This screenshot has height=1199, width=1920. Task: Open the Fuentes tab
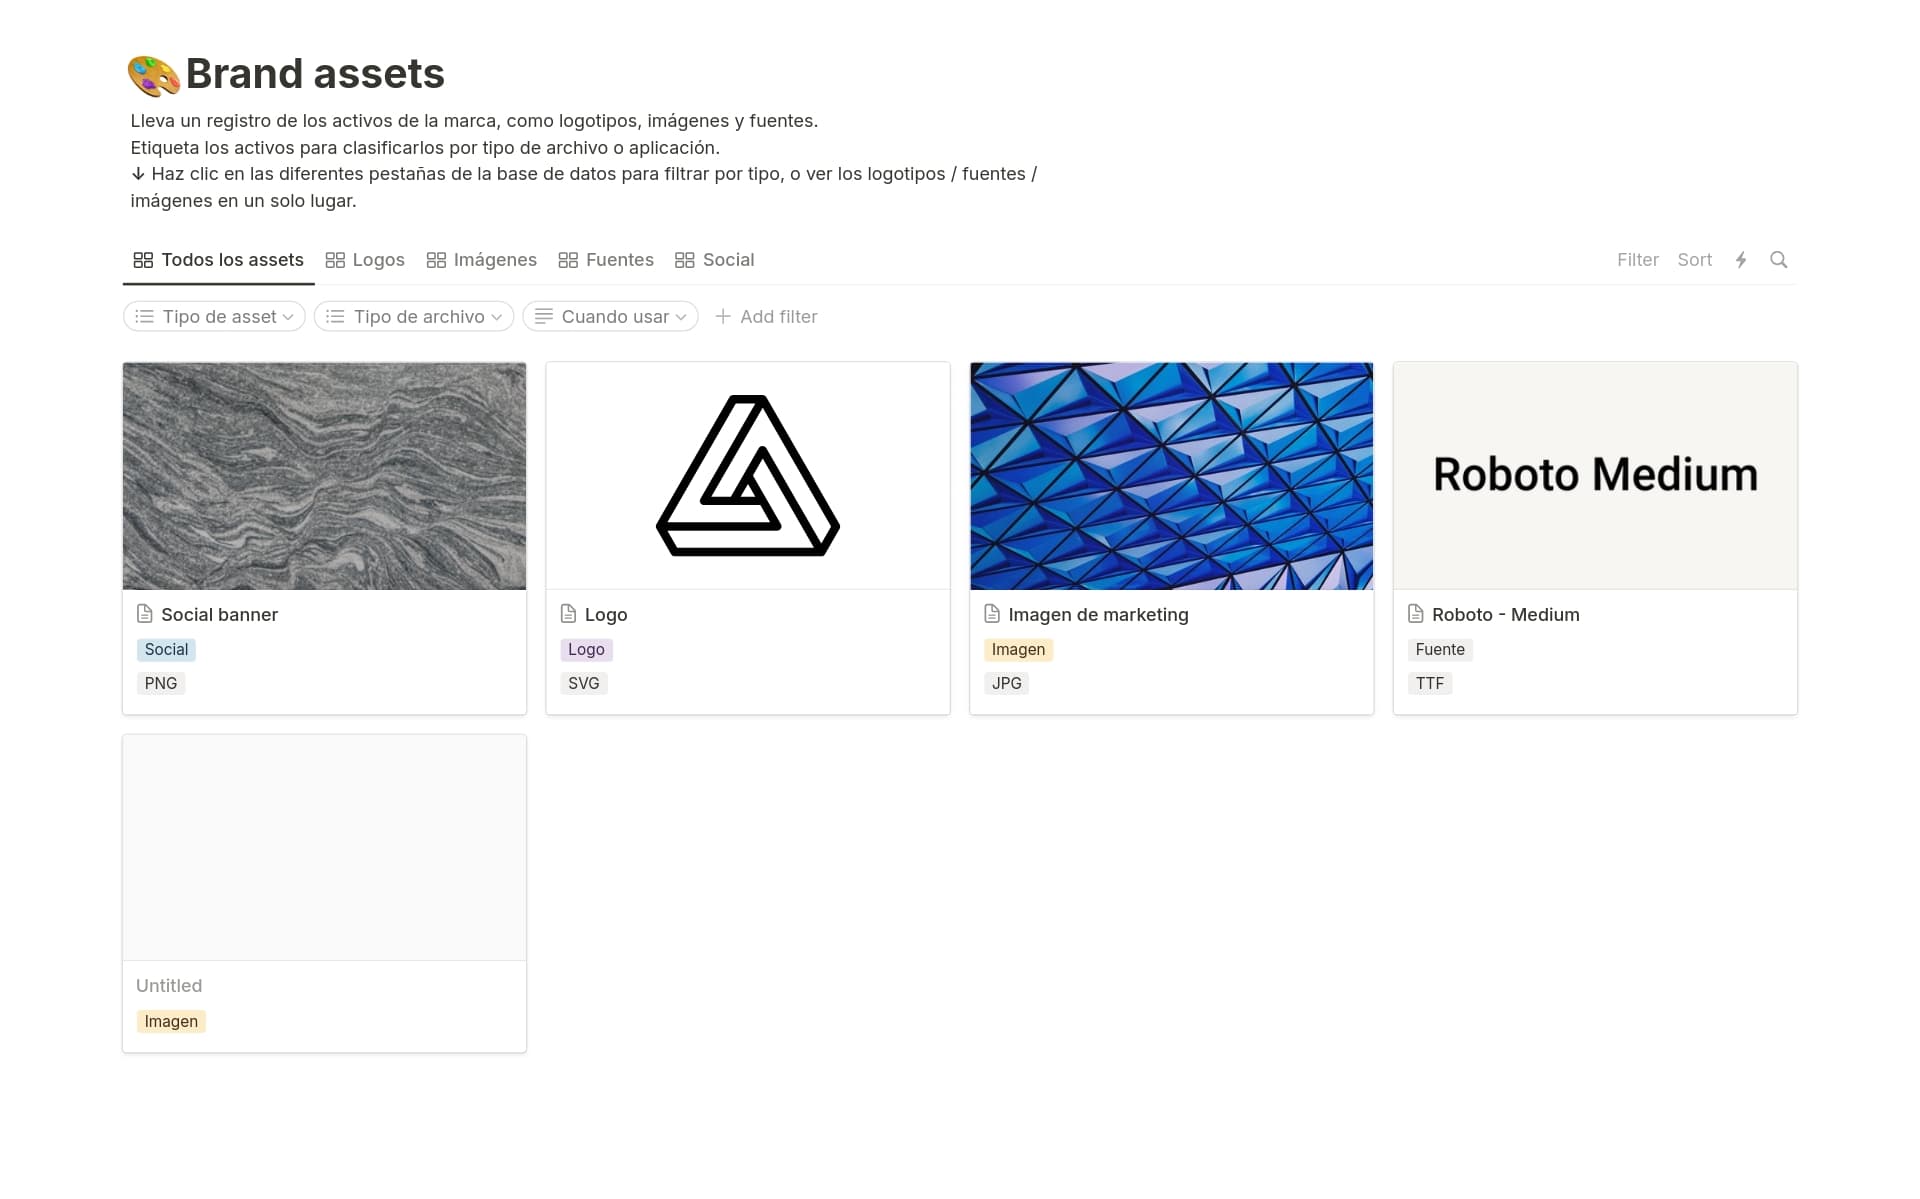606,260
